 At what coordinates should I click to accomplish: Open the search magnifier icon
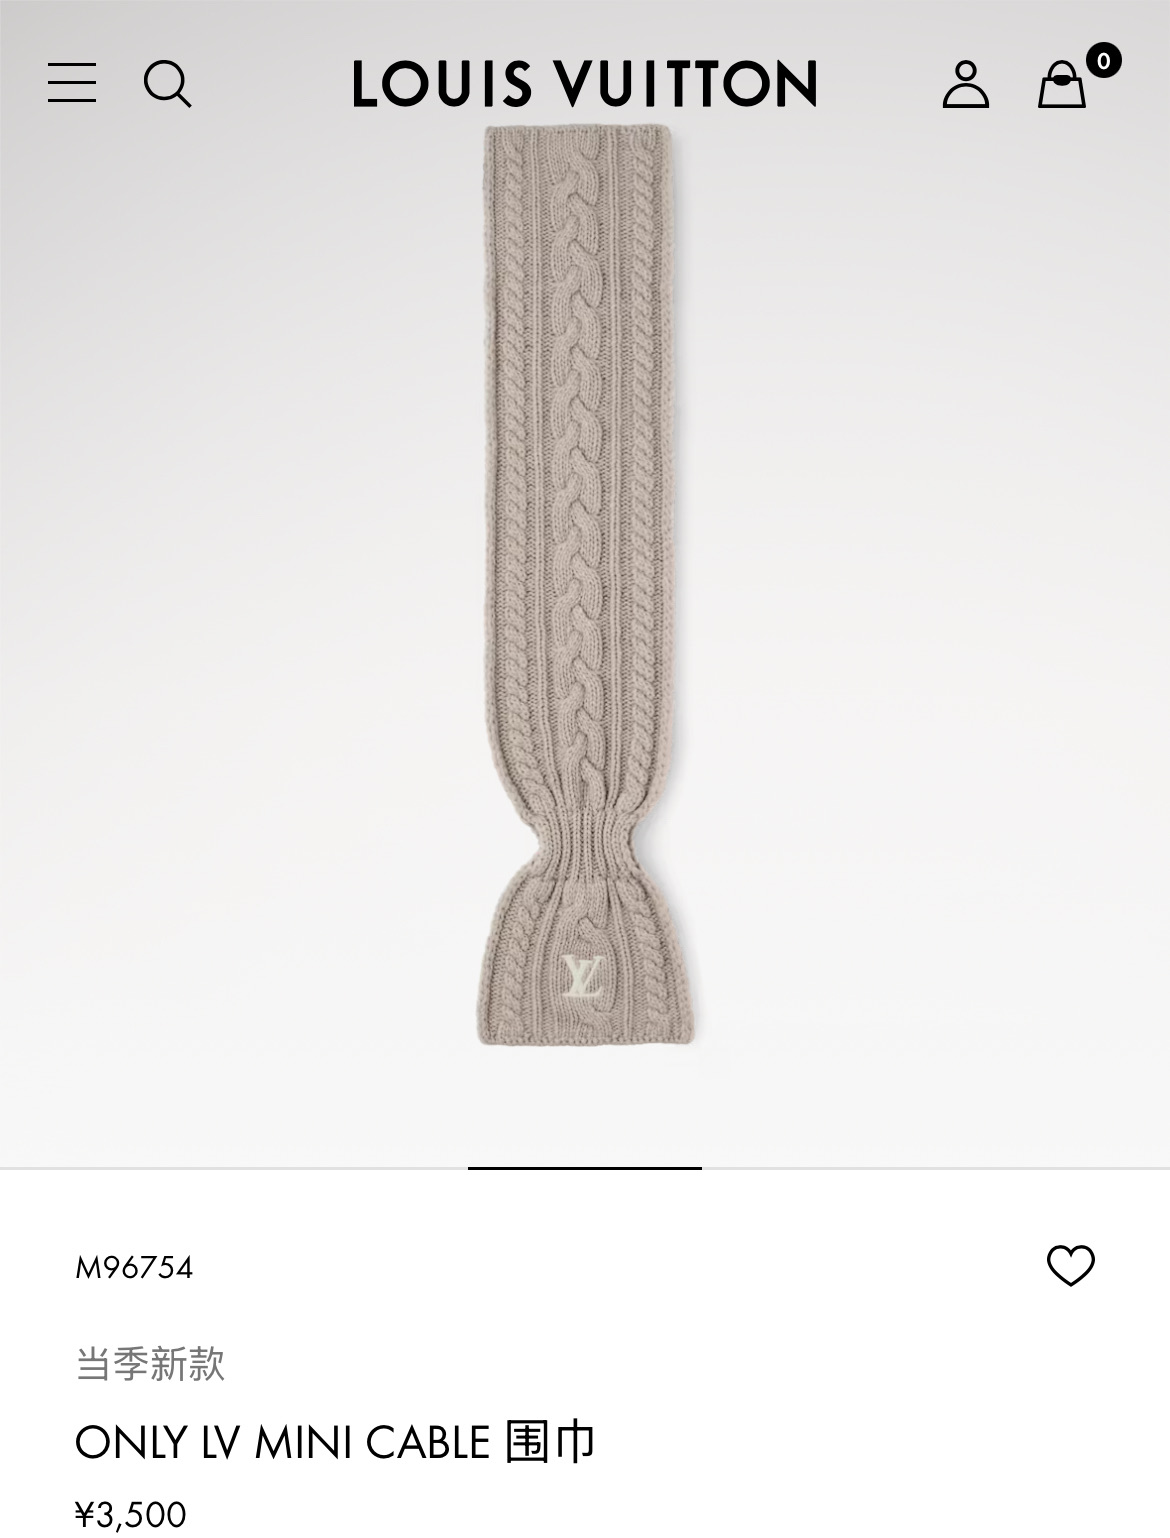pyautogui.click(x=167, y=84)
